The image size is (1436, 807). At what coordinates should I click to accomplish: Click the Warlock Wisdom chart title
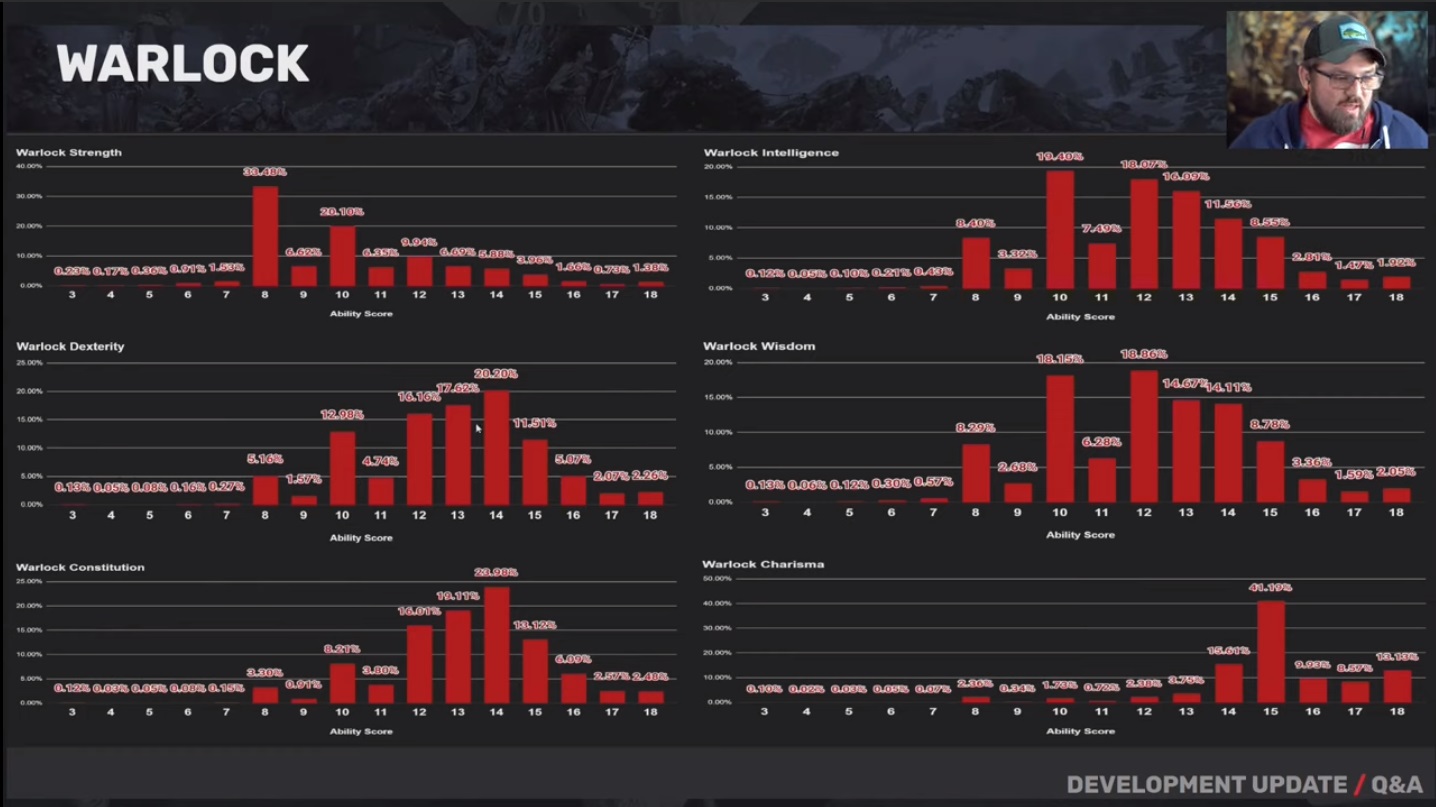point(759,346)
